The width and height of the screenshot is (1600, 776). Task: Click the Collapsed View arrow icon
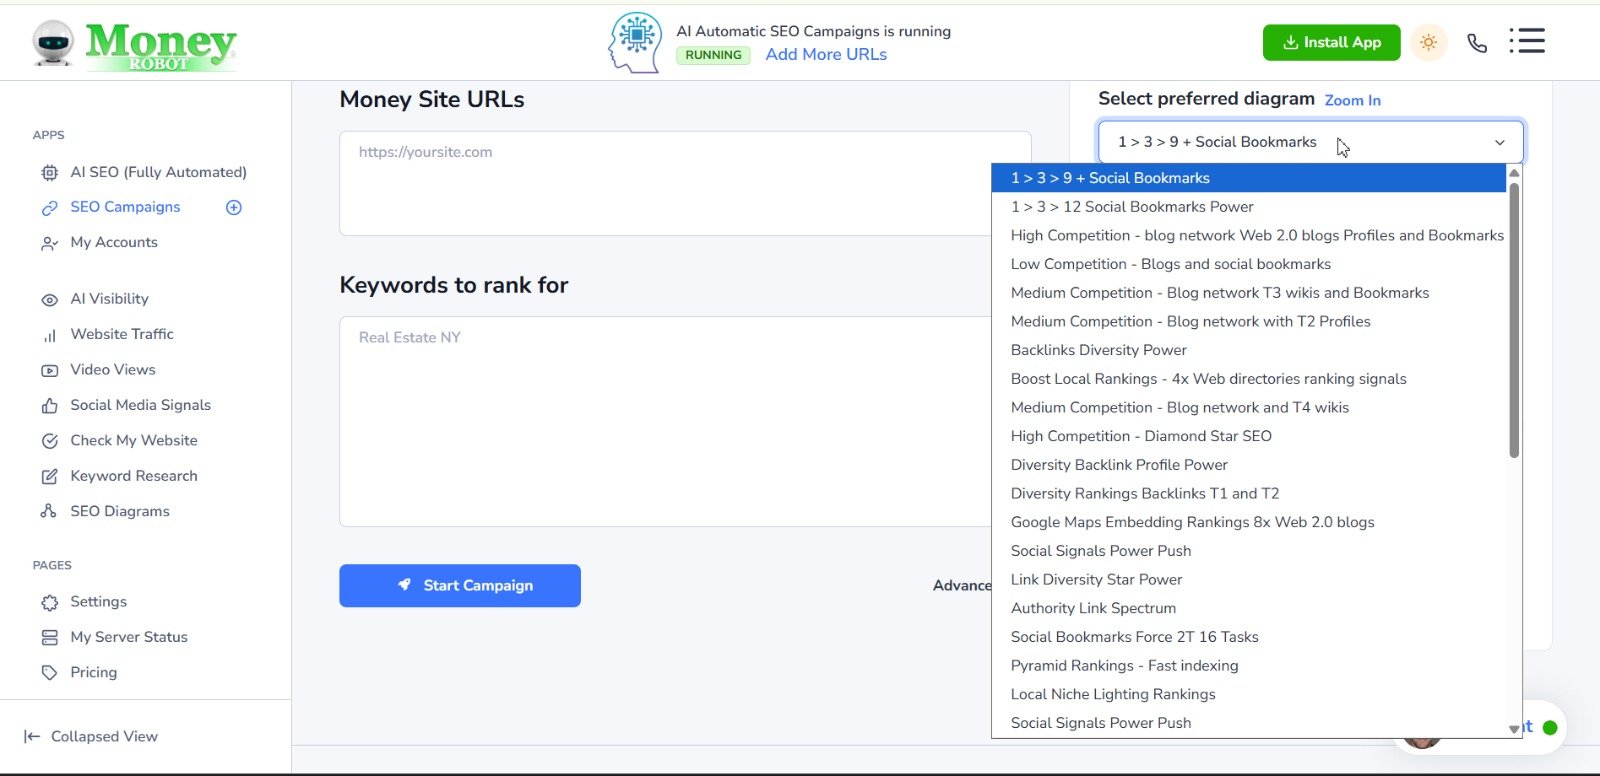pyautogui.click(x=32, y=737)
